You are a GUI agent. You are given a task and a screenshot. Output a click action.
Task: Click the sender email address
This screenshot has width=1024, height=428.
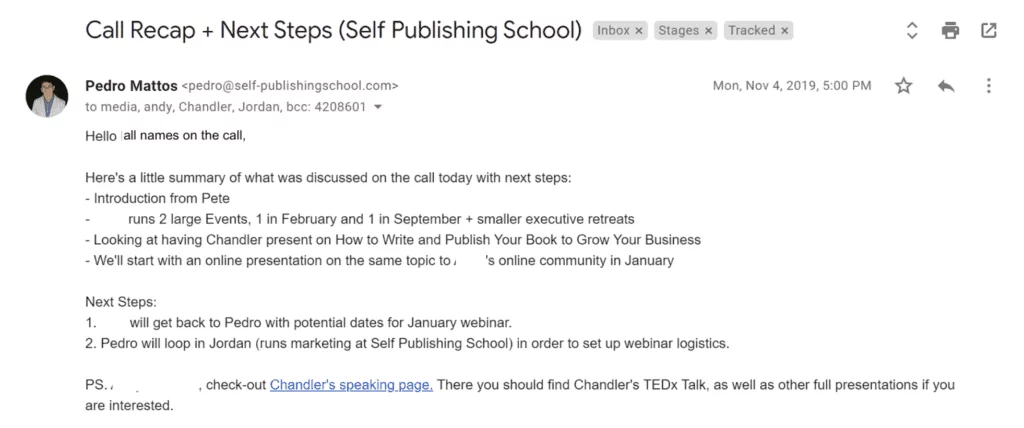[289, 86]
